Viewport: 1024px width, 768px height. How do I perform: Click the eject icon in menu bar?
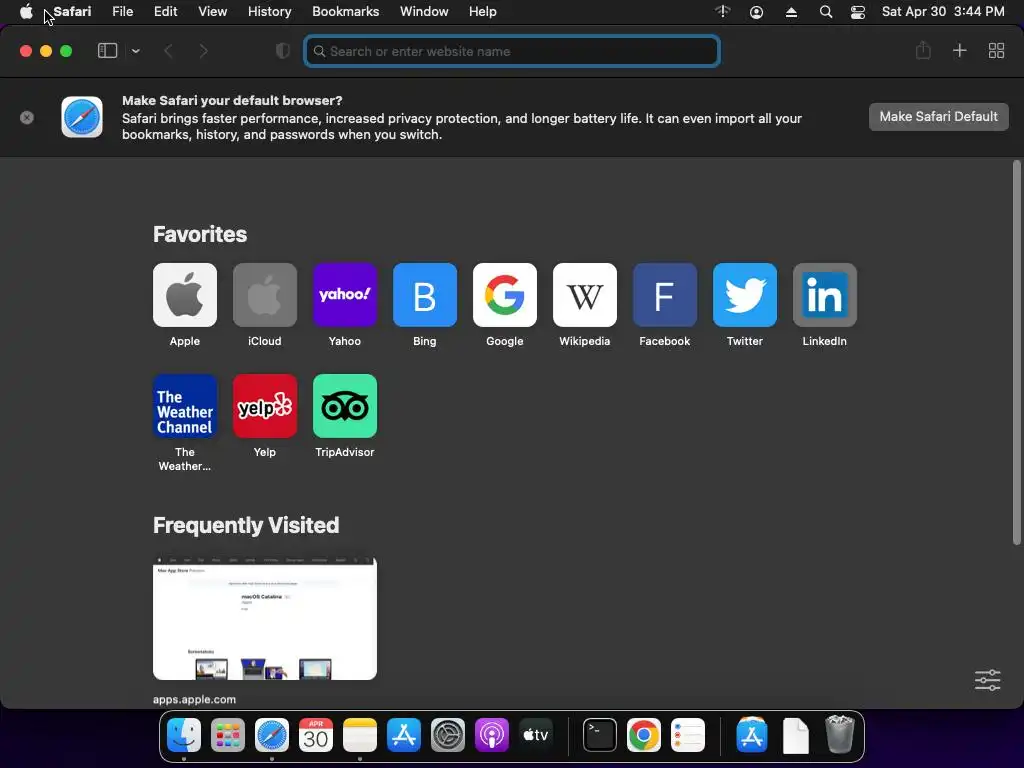791,12
